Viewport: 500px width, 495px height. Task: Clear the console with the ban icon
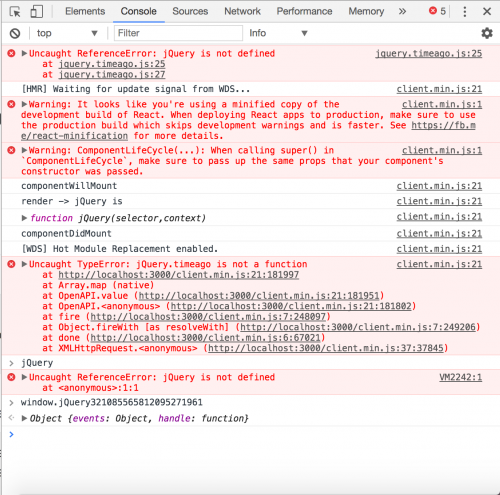15,33
